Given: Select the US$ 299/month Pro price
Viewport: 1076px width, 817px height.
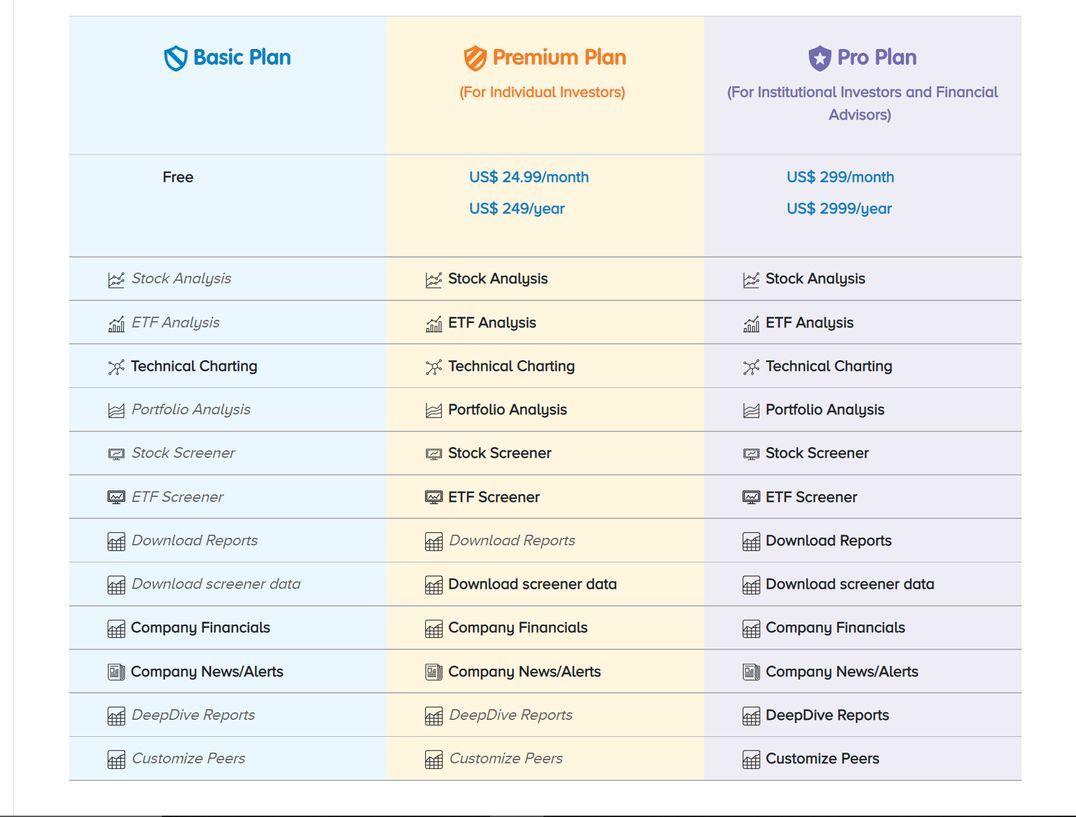Looking at the screenshot, I should click(840, 177).
